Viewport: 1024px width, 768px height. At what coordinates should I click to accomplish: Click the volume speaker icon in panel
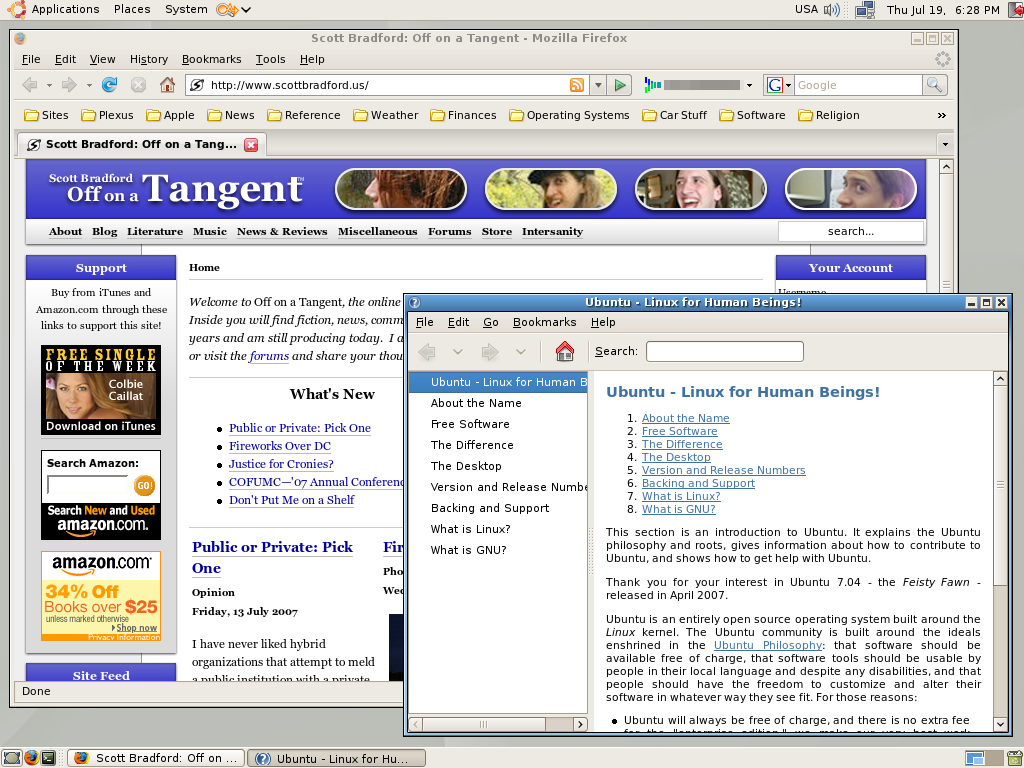pyautogui.click(x=832, y=10)
